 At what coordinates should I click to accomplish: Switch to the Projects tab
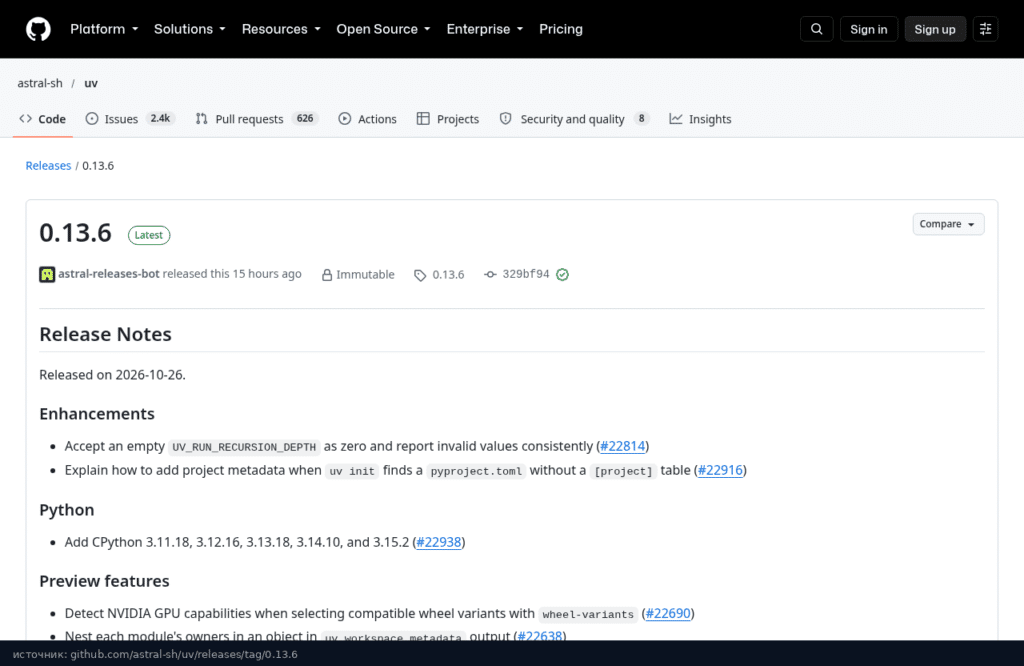pyautogui.click(x=448, y=119)
